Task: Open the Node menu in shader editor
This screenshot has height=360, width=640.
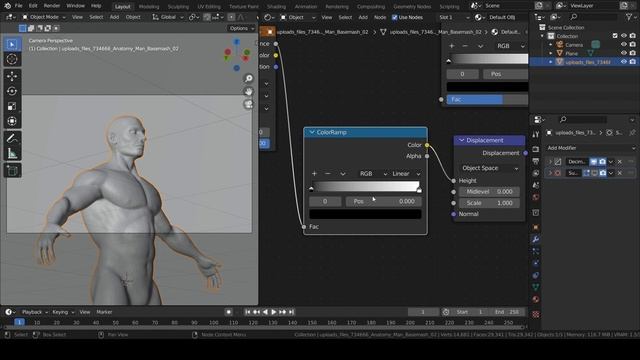Action: click(x=380, y=17)
